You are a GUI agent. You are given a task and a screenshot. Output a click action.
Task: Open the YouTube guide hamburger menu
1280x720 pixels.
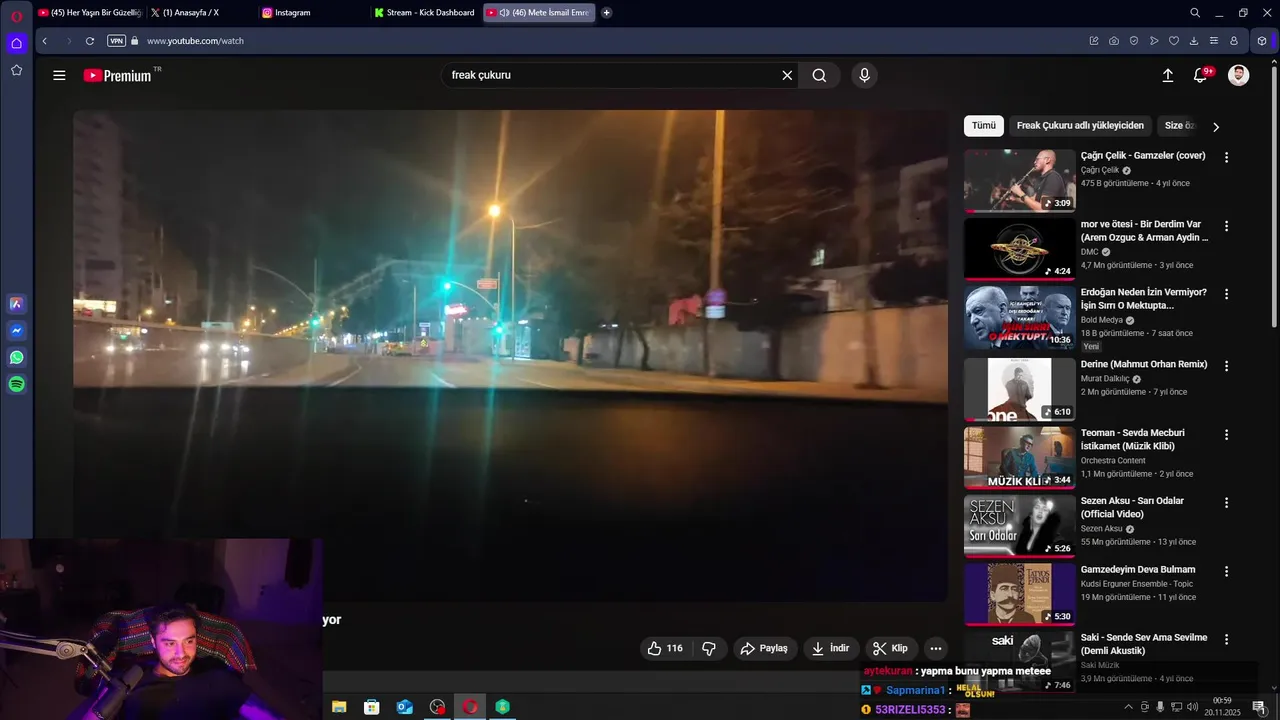click(x=59, y=75)
